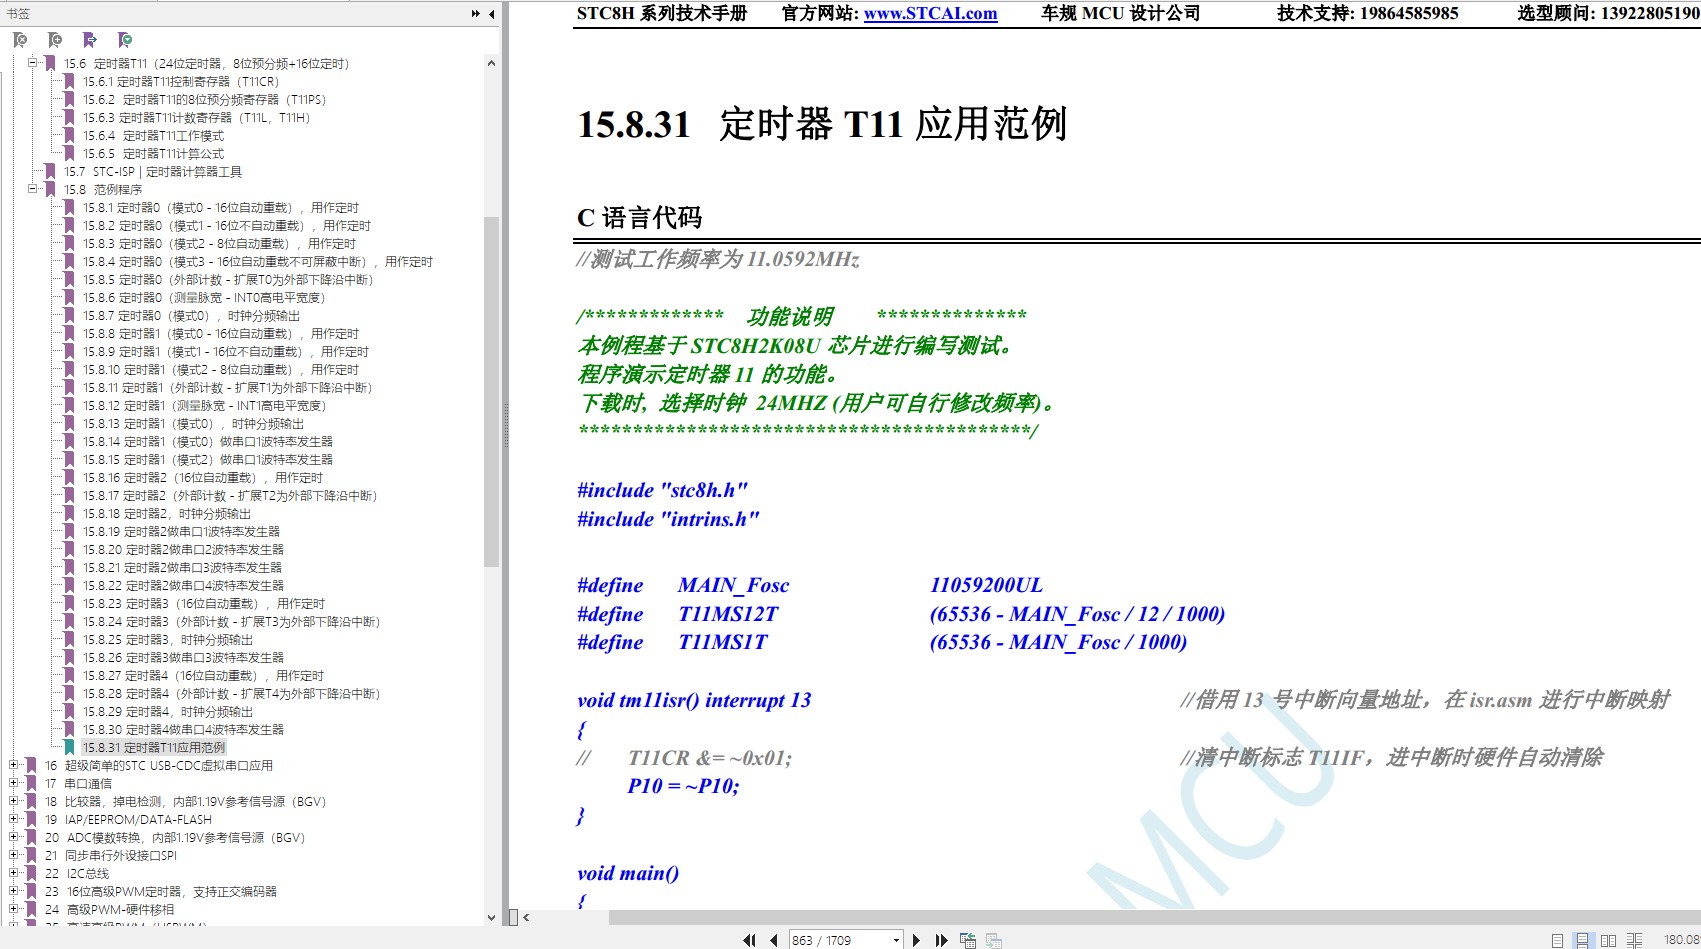Open the www.STCAI.com website link
Viewport: 1701px width, 949px height.
930,14
